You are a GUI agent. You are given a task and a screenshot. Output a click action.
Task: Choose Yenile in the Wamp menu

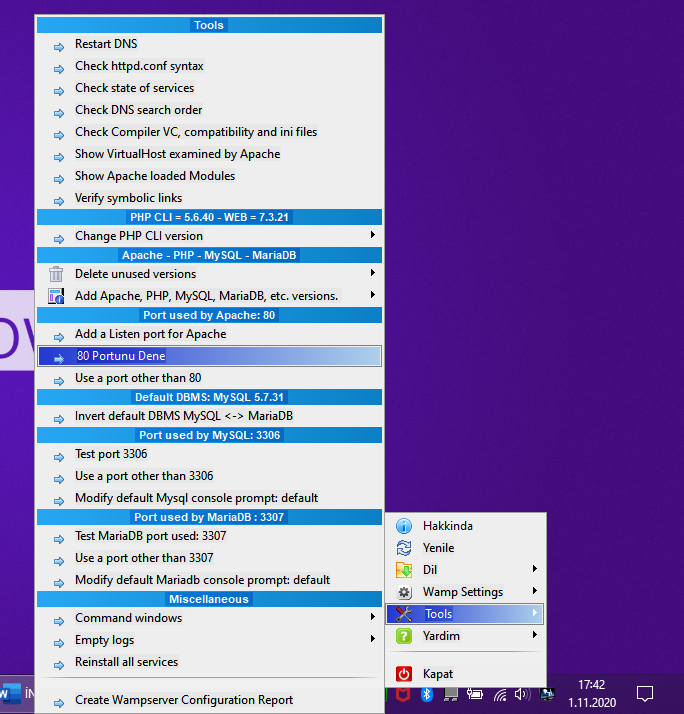(x=465, y=548)
